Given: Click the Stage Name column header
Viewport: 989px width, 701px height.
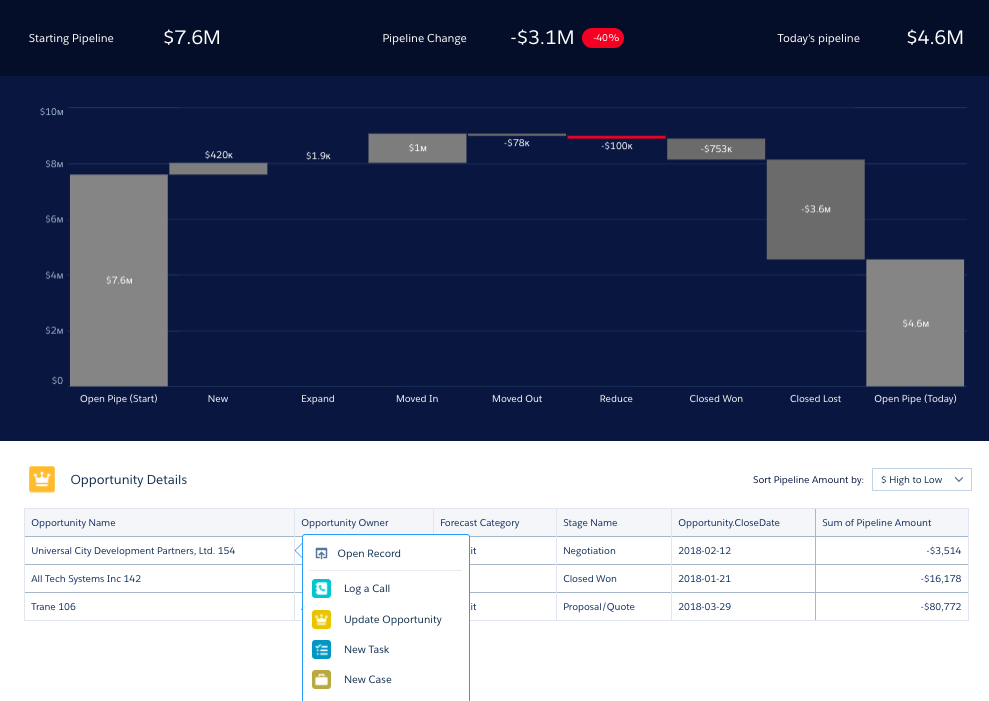Looking at the screenshot, I should 590,522.
